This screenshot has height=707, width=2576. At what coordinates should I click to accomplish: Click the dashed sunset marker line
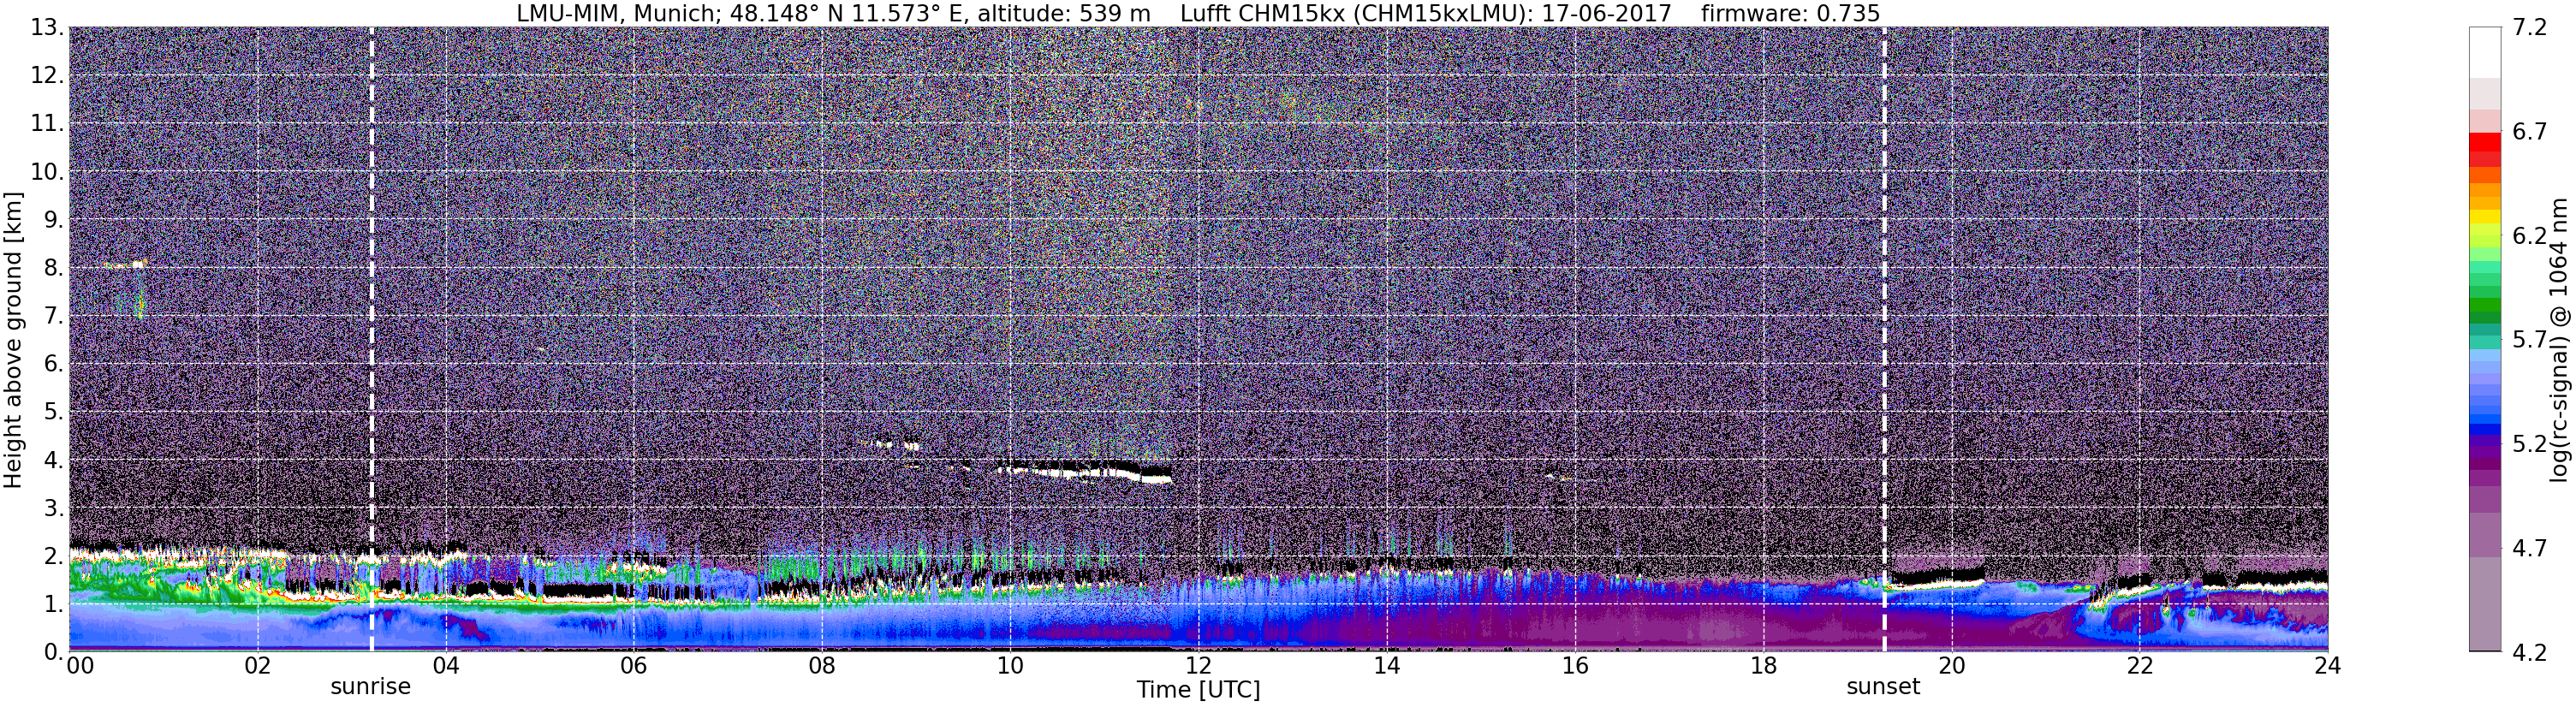[1884, 339]
